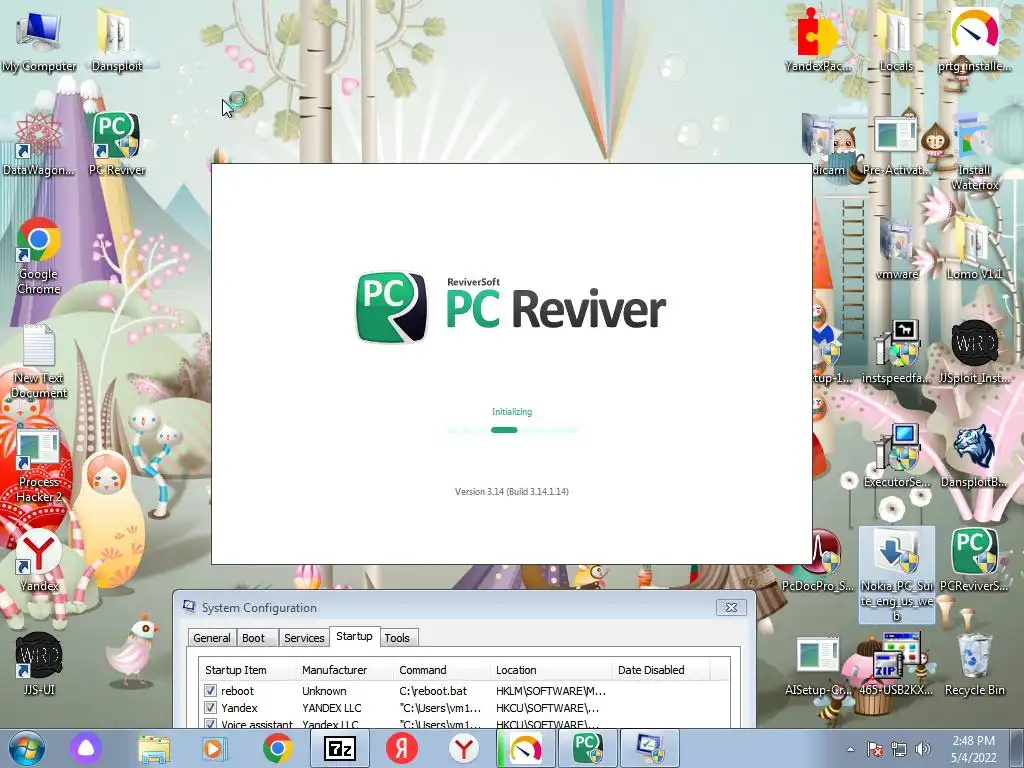Open red Yandex search taskbar icon

coord(402,748)
